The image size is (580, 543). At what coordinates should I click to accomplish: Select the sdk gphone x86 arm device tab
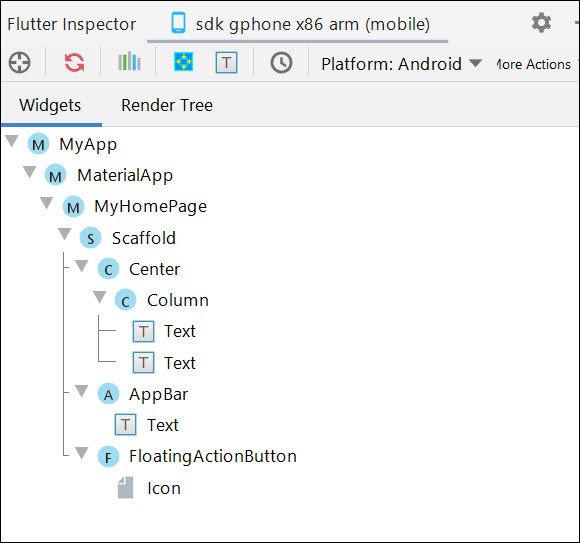pyautogui.click(x=298, y=24)
